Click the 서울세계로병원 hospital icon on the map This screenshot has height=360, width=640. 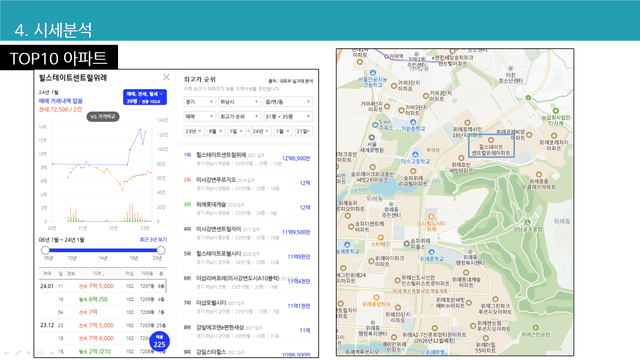[x=371, y=138]
